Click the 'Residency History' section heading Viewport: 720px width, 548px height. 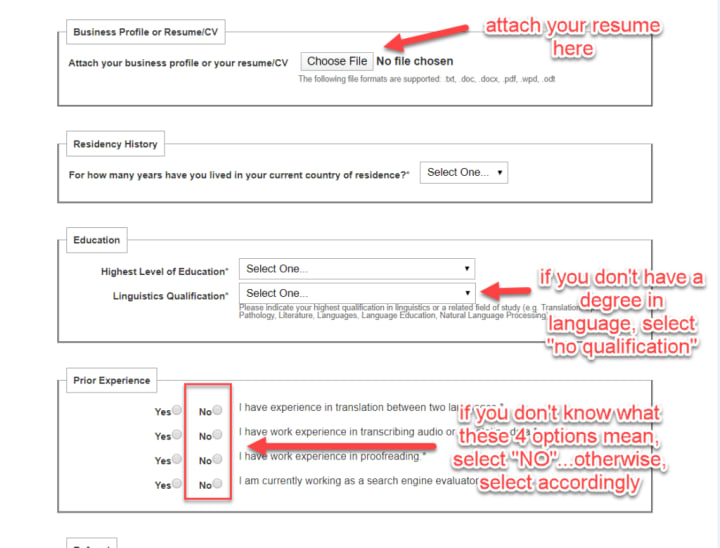pos(115,144)
